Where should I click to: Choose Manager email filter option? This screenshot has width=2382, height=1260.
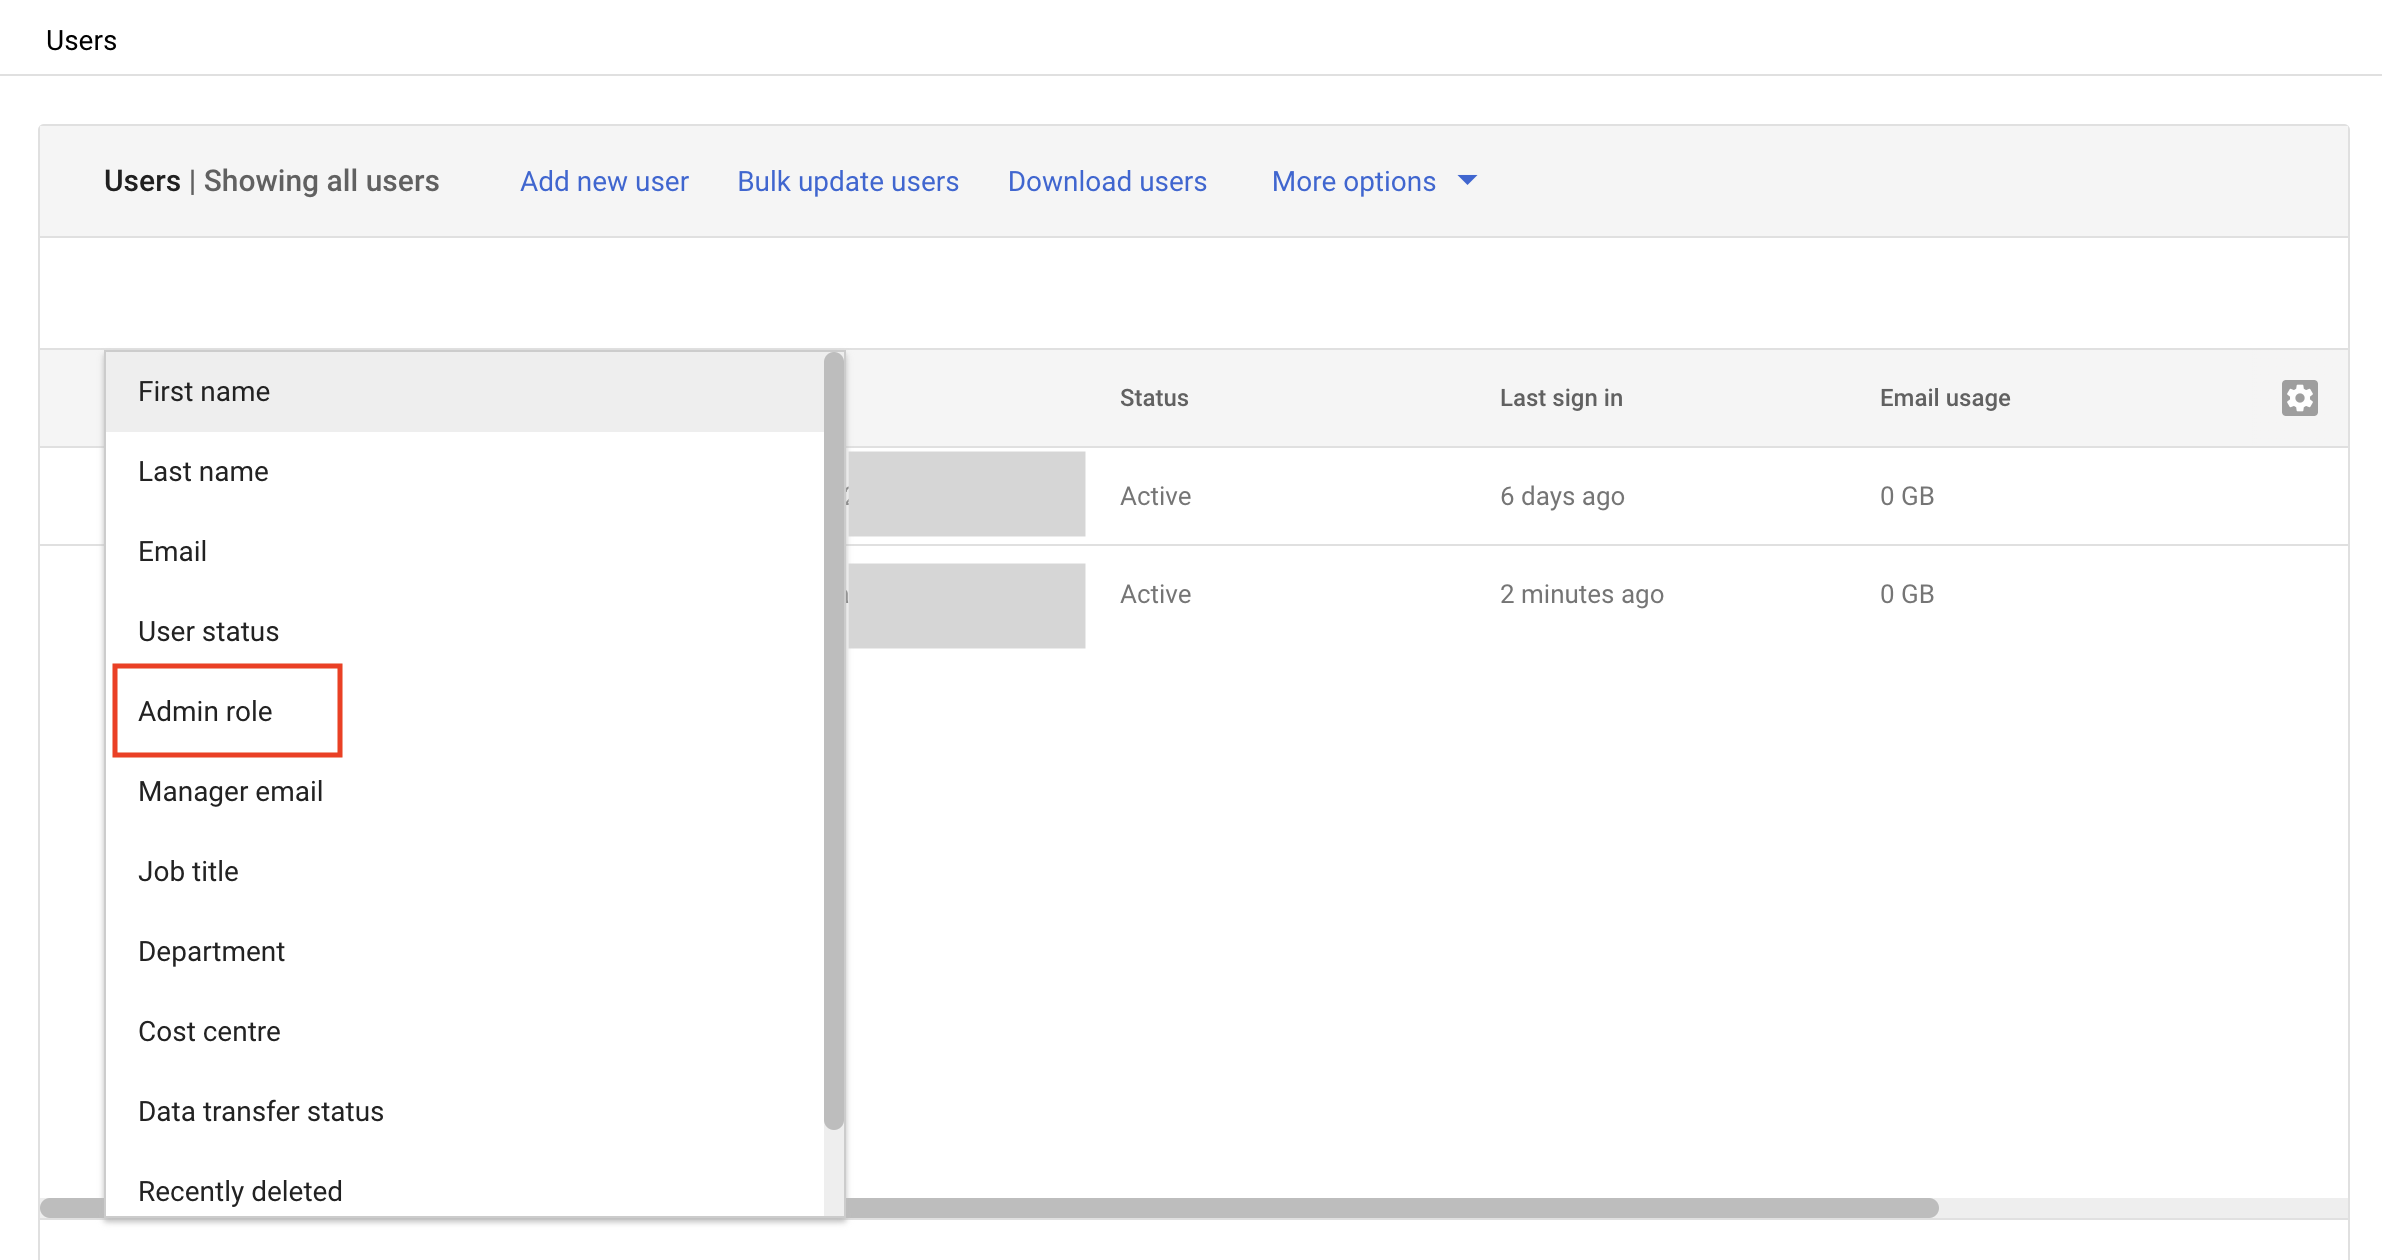coord(230,792)
